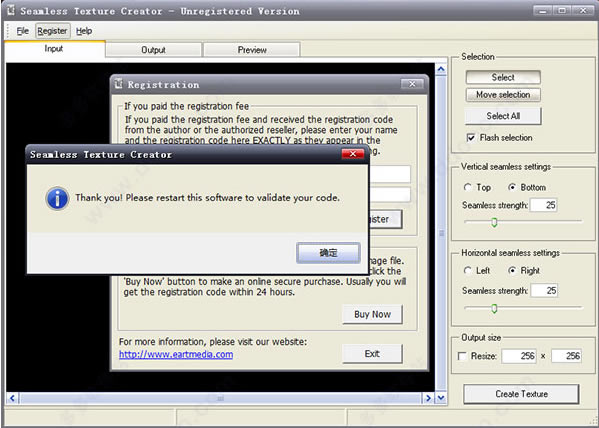Screen dimensions: 599x428
Task: Click the Create Texture button
Action: click(521, 394)
